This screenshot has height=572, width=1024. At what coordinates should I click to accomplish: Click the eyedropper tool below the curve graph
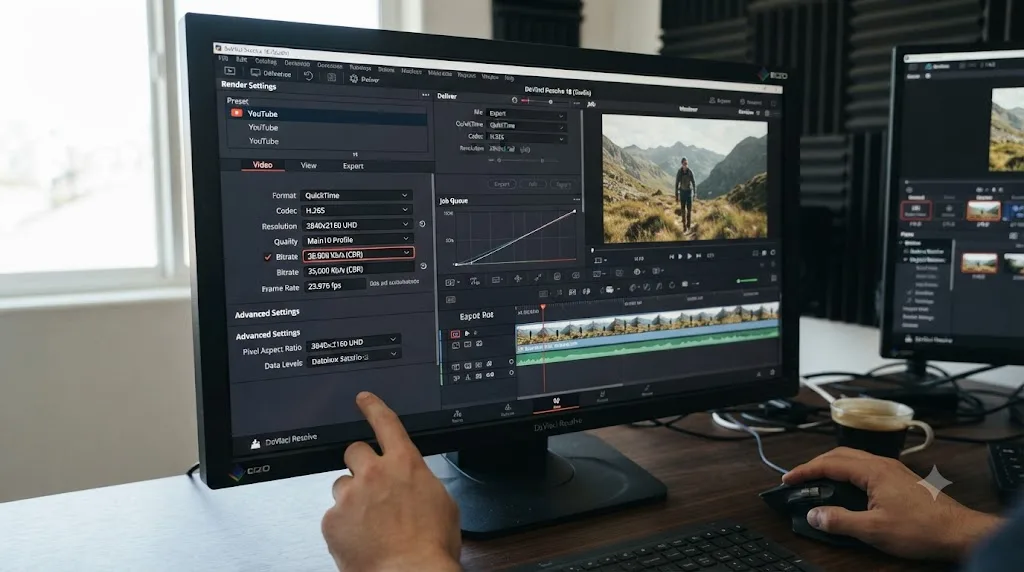coord(537,278)
